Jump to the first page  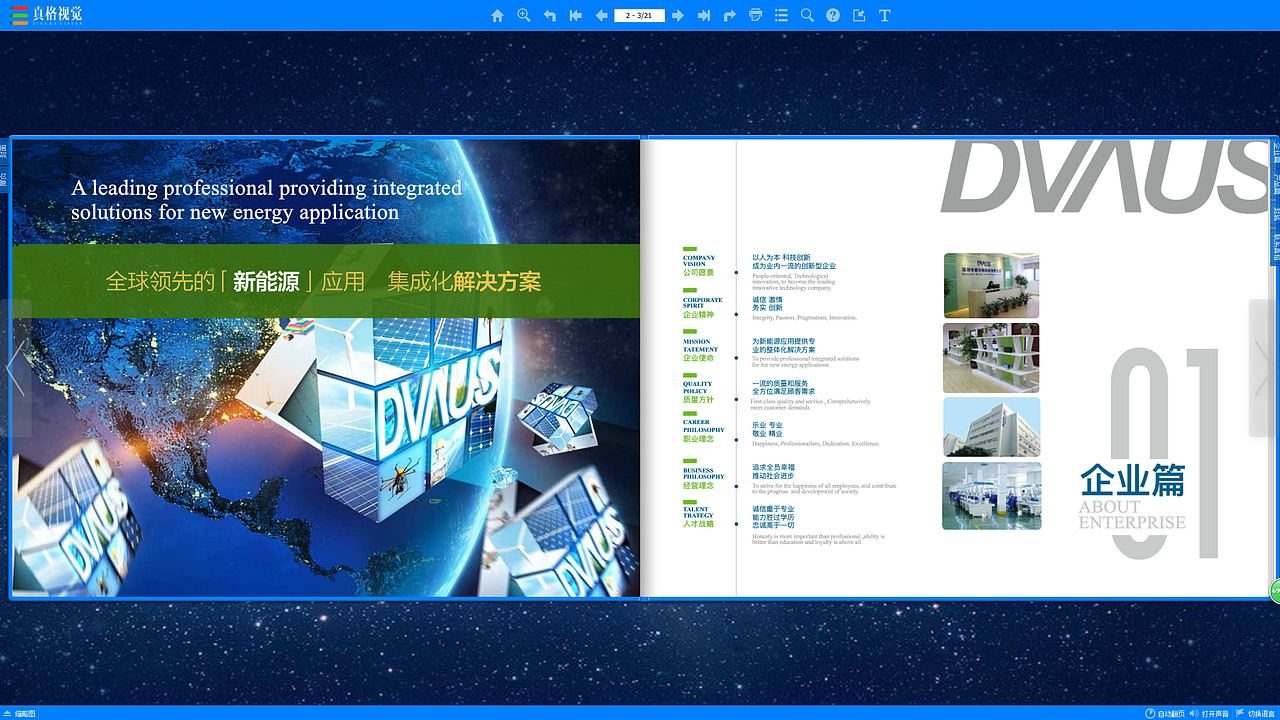pos(575,15)
